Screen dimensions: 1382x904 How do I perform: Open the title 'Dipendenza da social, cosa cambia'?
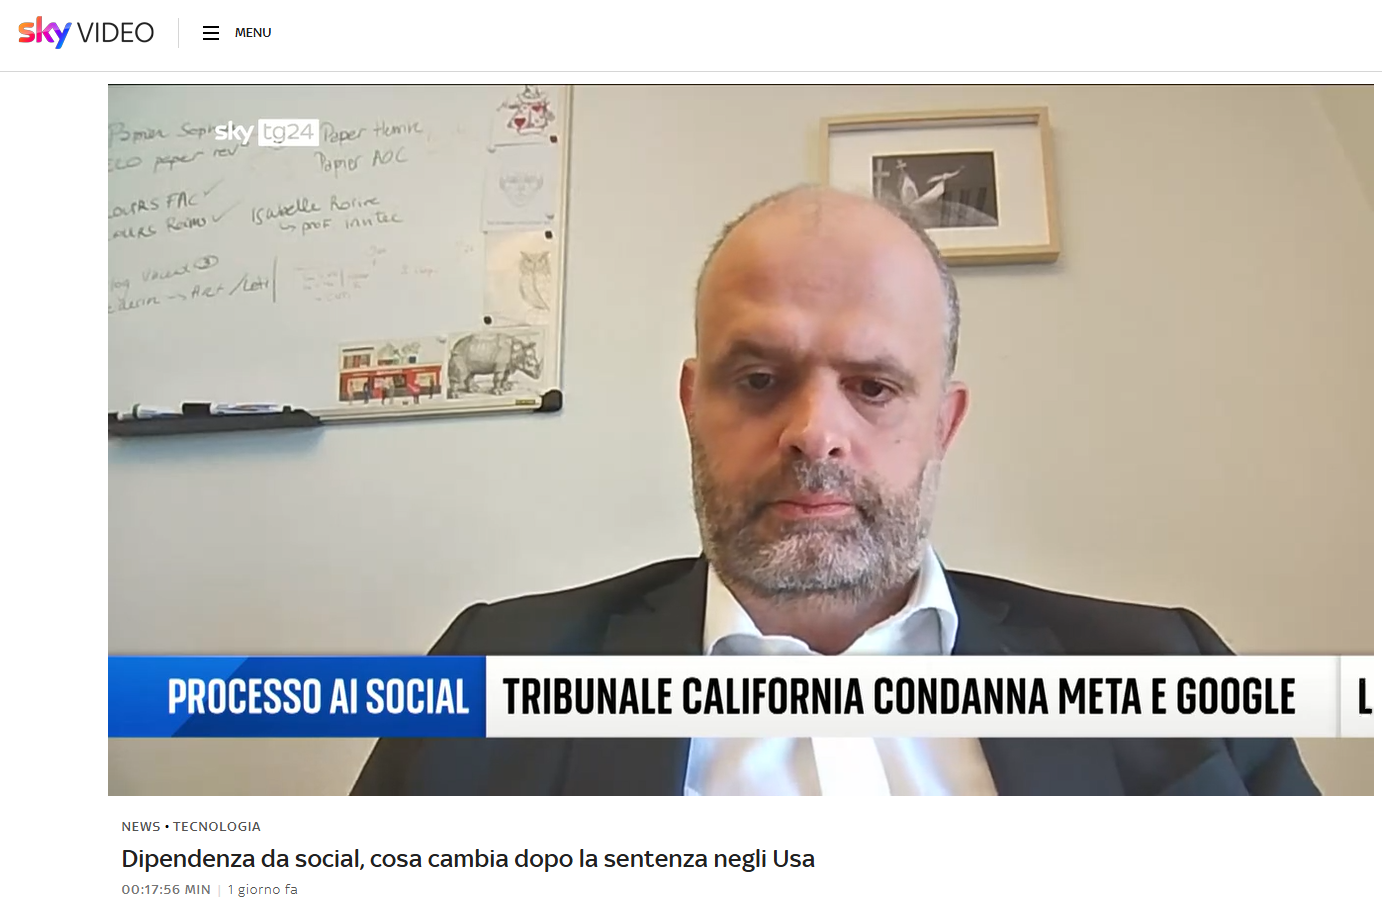[468, 858]
